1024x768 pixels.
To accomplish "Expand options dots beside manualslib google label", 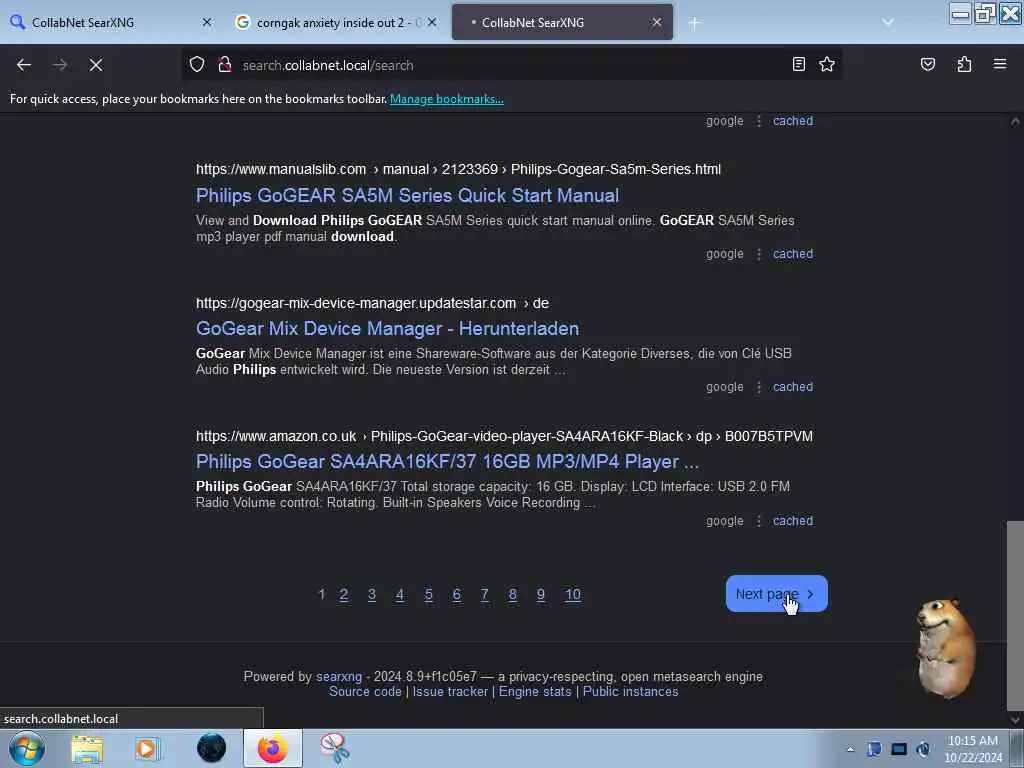I will pyautogui.click(x=759, y=254).
